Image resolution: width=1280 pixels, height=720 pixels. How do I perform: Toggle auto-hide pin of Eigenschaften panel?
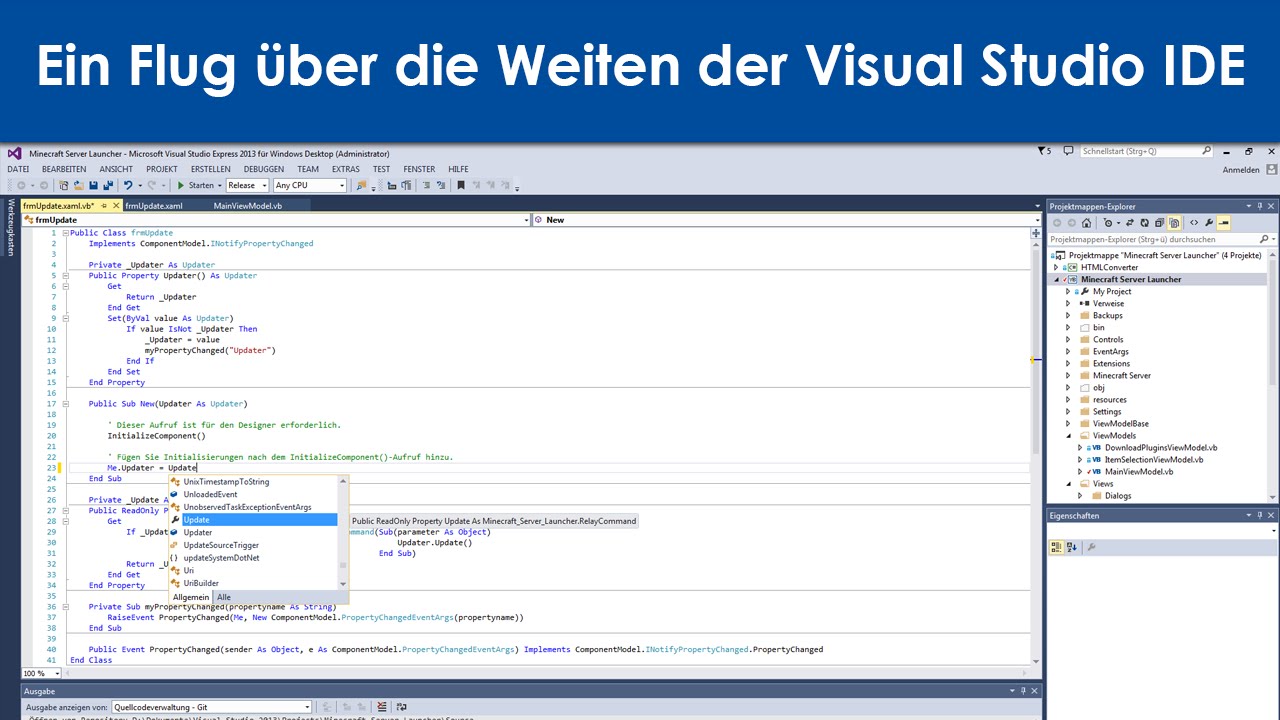point(1260,515)
